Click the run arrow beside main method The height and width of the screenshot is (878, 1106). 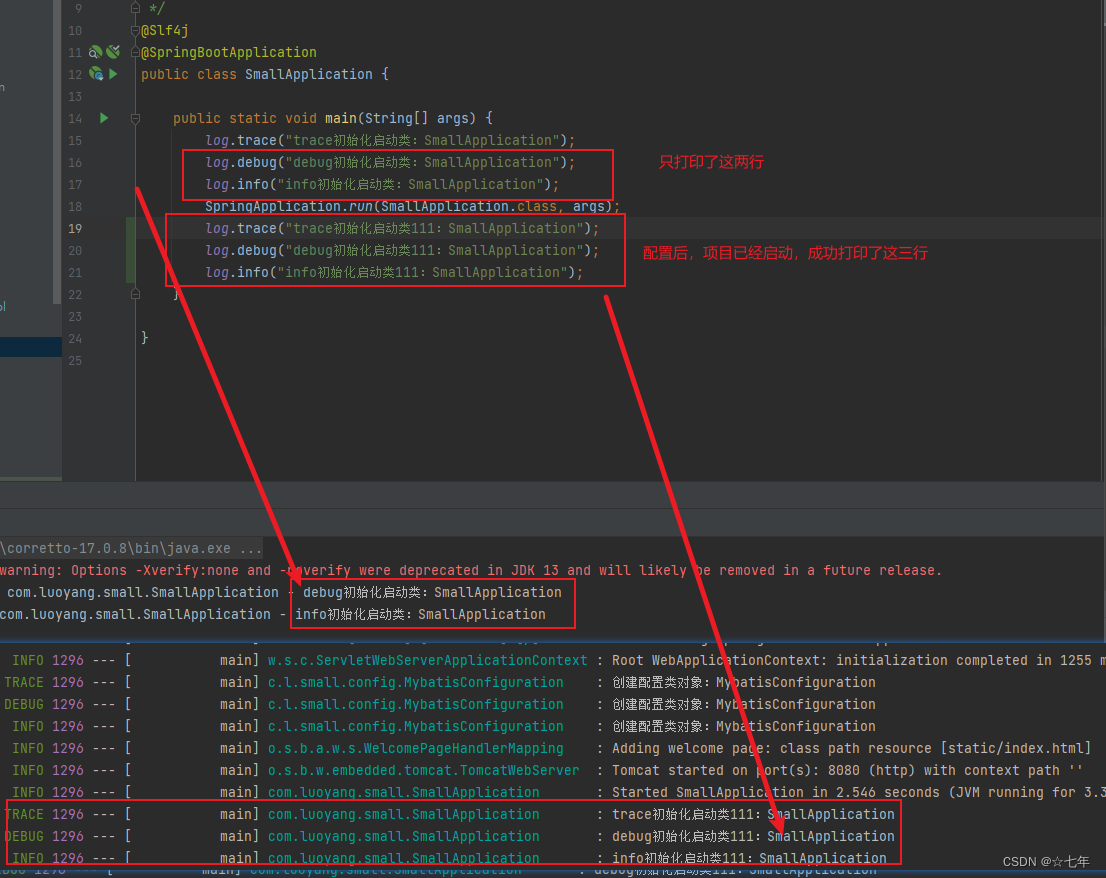(104, 118)
